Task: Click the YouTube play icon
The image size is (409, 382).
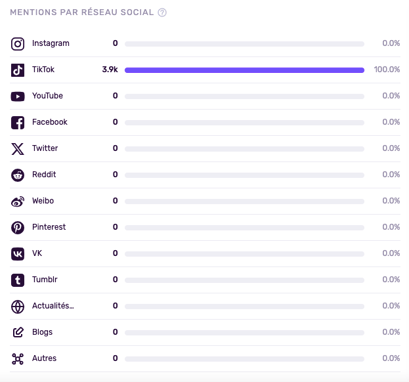Action: pyautogui.click(x=18, y=96)
